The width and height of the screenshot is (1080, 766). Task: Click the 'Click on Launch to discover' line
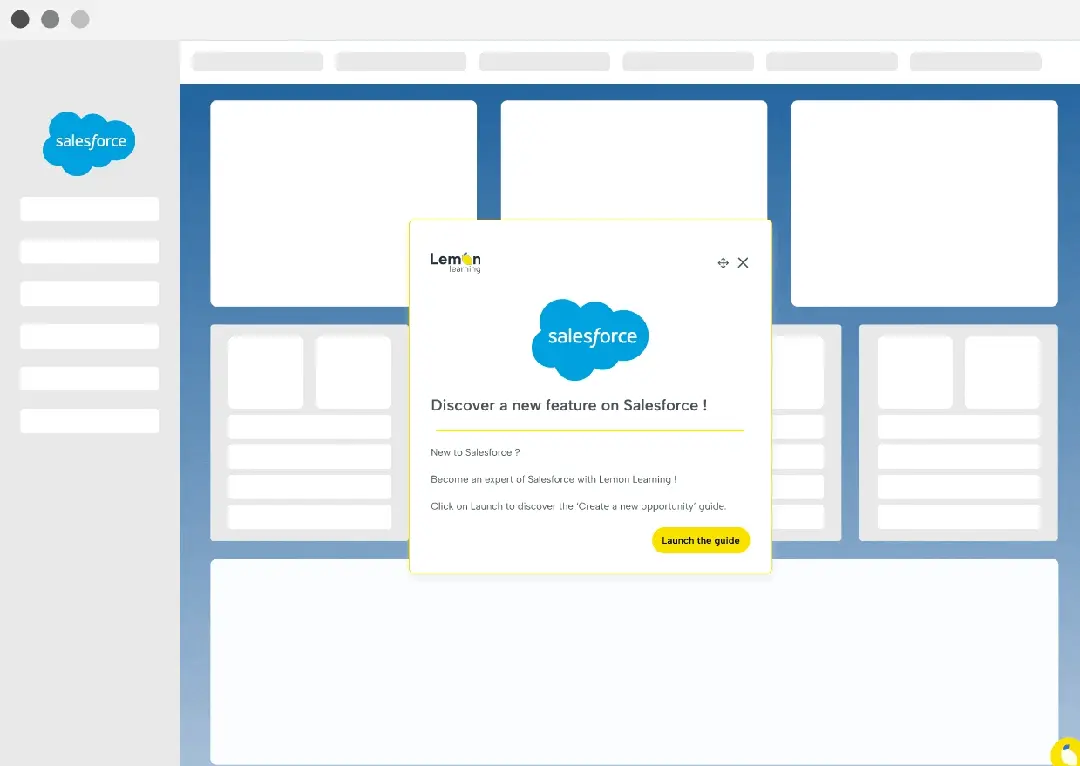coord(578,506)
